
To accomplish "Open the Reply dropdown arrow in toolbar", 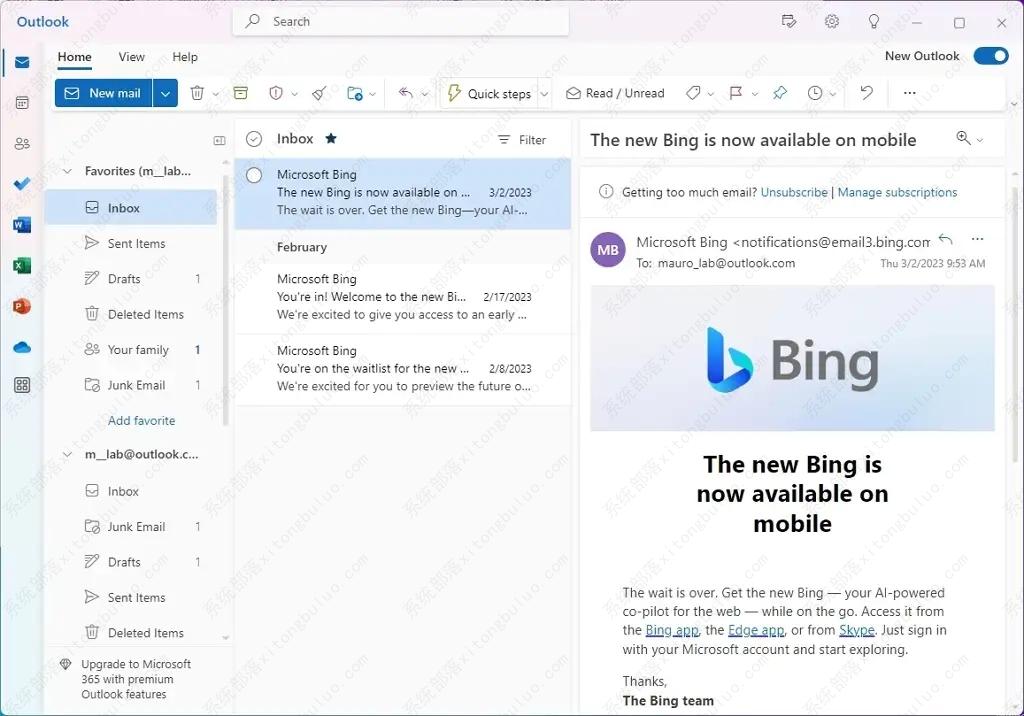I will [x=424, y=94].
